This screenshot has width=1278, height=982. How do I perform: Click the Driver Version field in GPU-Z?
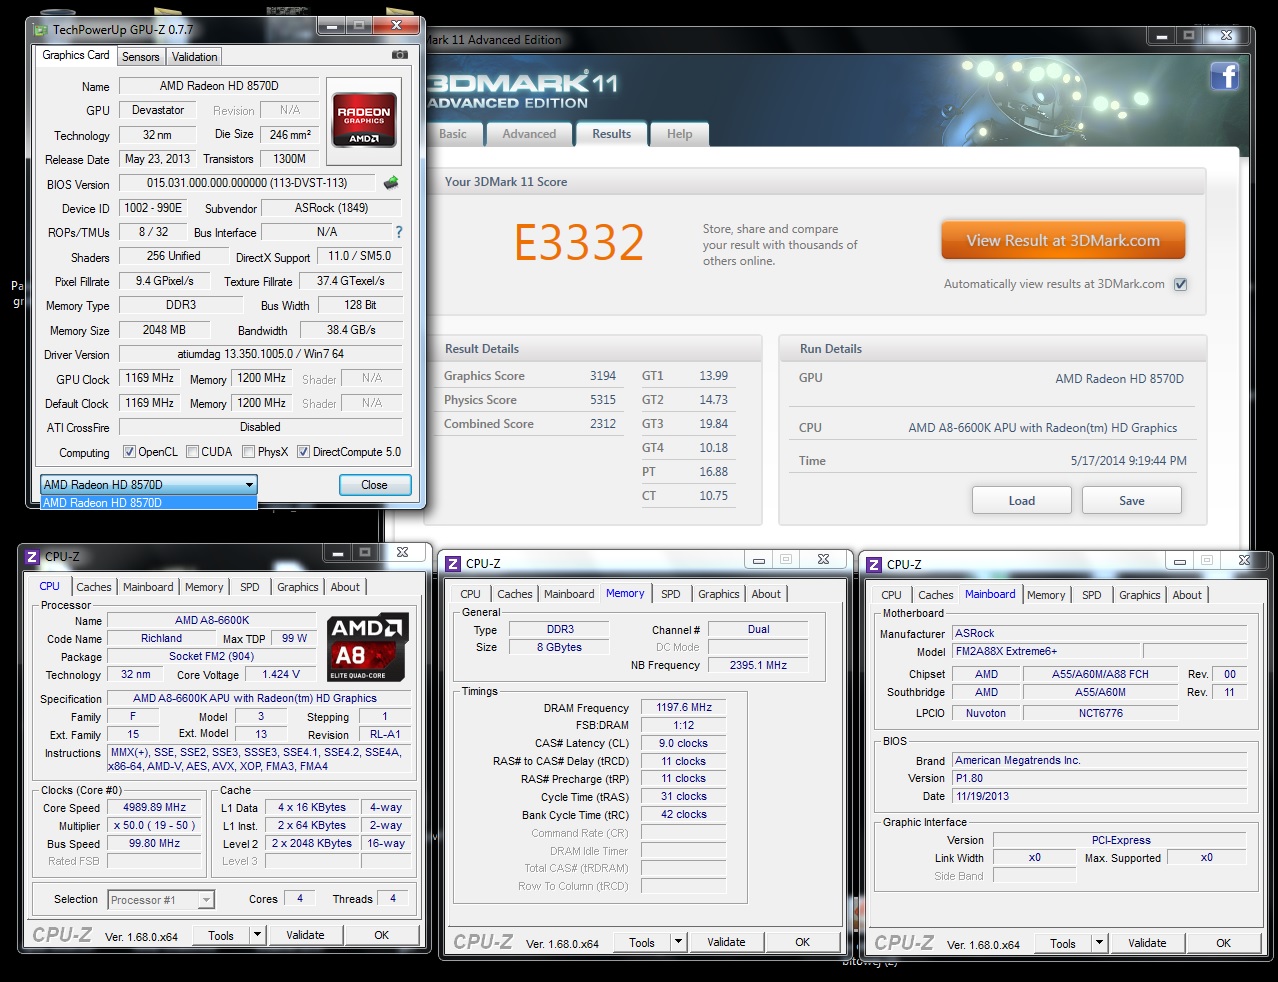[x=260, y=354]
